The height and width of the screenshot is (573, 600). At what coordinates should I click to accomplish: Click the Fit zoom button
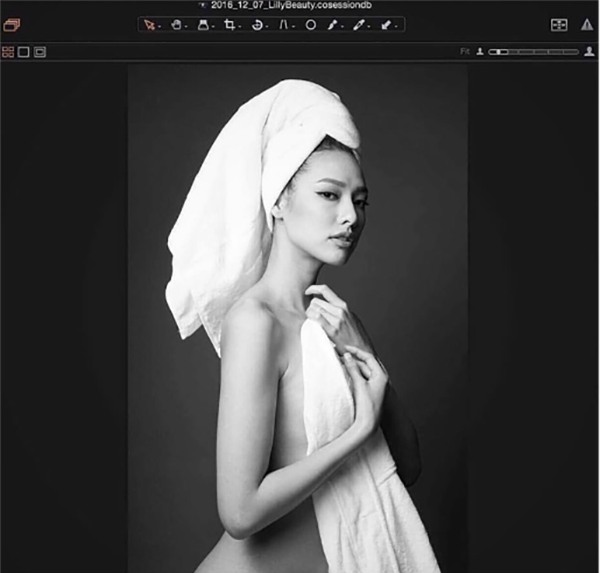(x=465, y=51)
